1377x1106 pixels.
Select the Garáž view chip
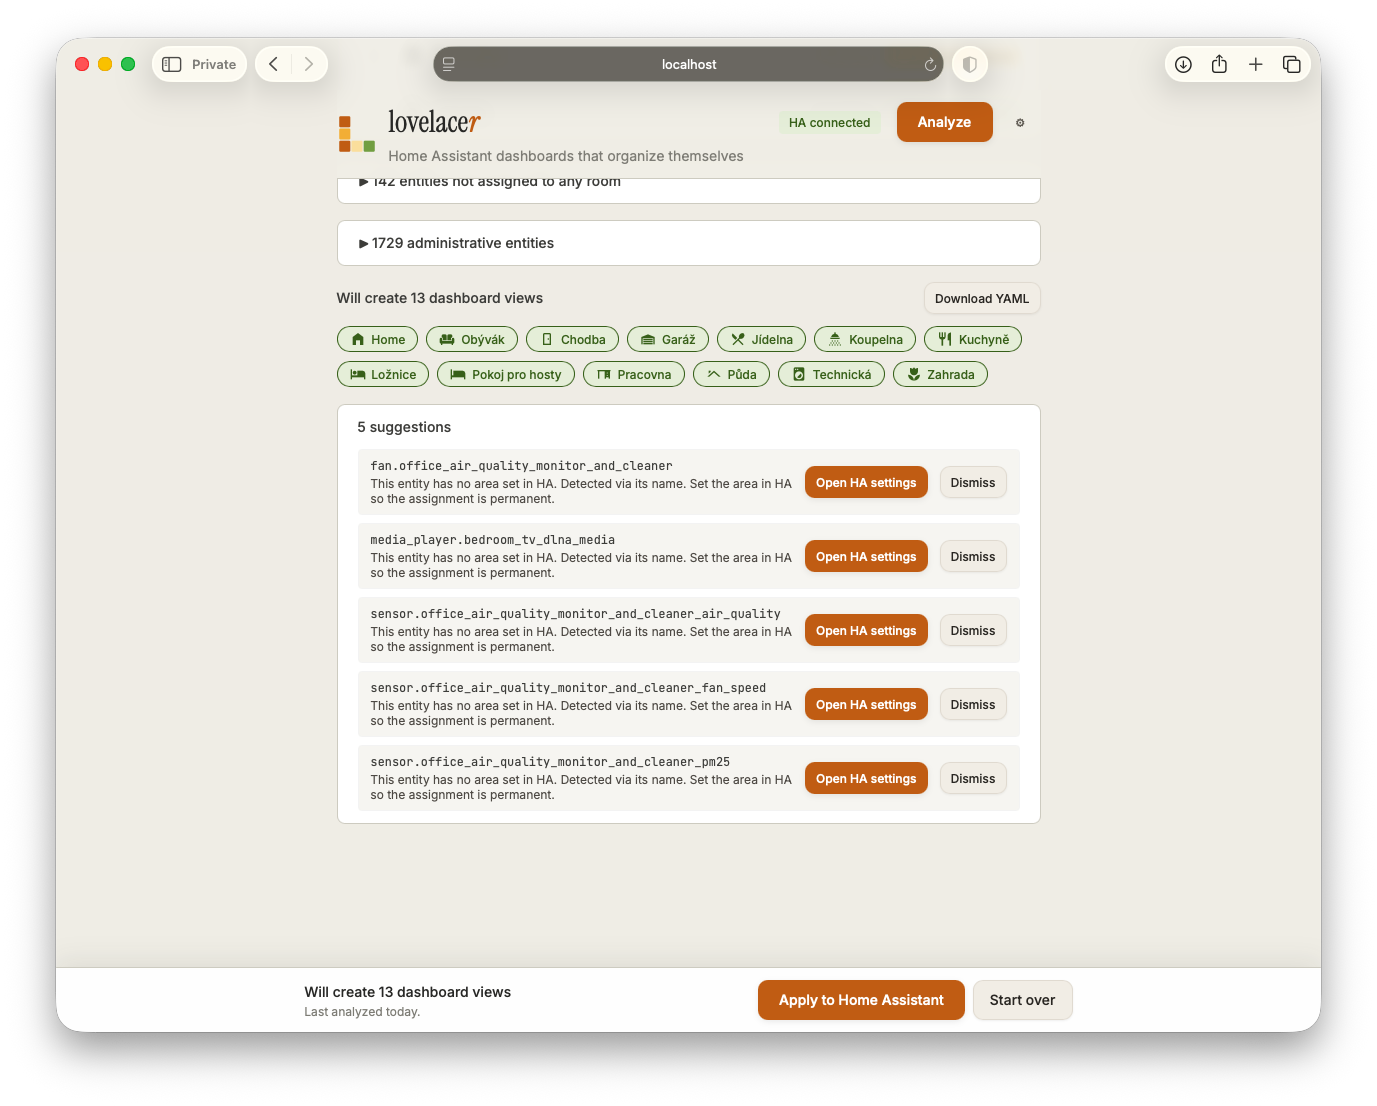668,340
